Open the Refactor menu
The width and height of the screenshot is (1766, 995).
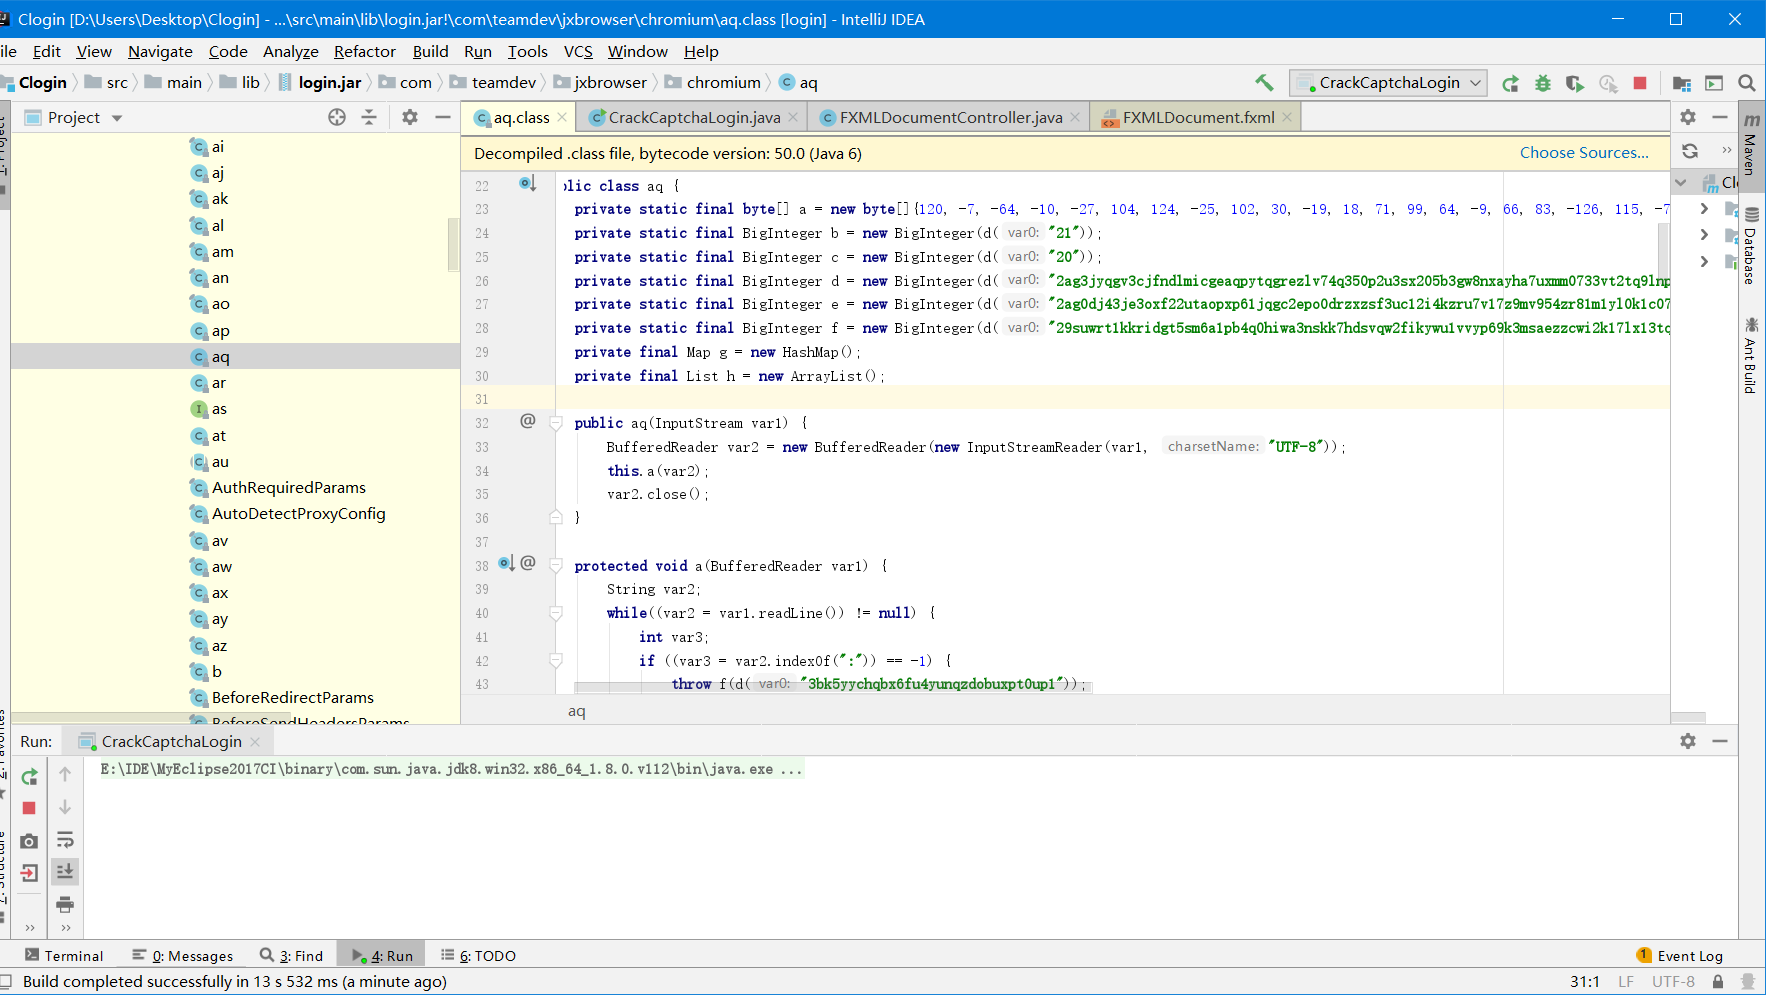coord(365,52)
